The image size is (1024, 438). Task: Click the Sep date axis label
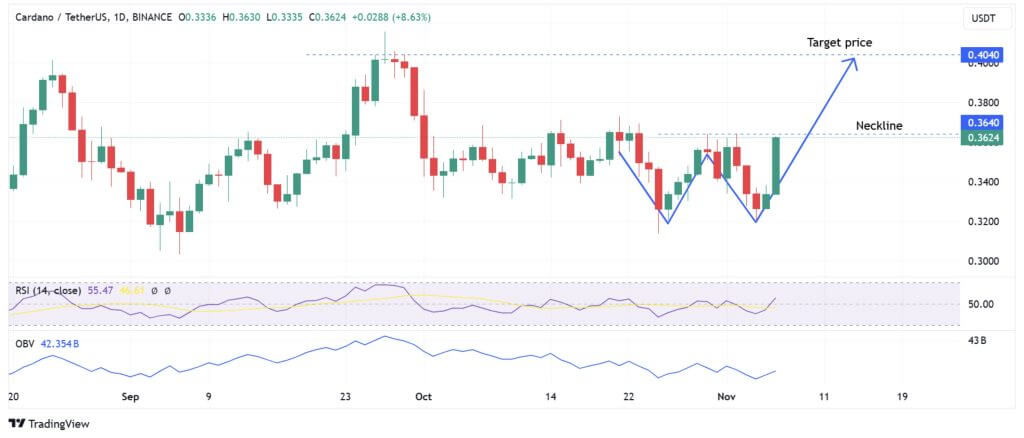click(131, 396)
